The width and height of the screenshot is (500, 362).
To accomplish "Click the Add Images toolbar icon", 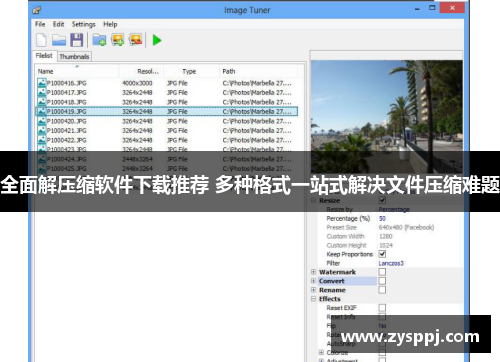I will 118,40.
